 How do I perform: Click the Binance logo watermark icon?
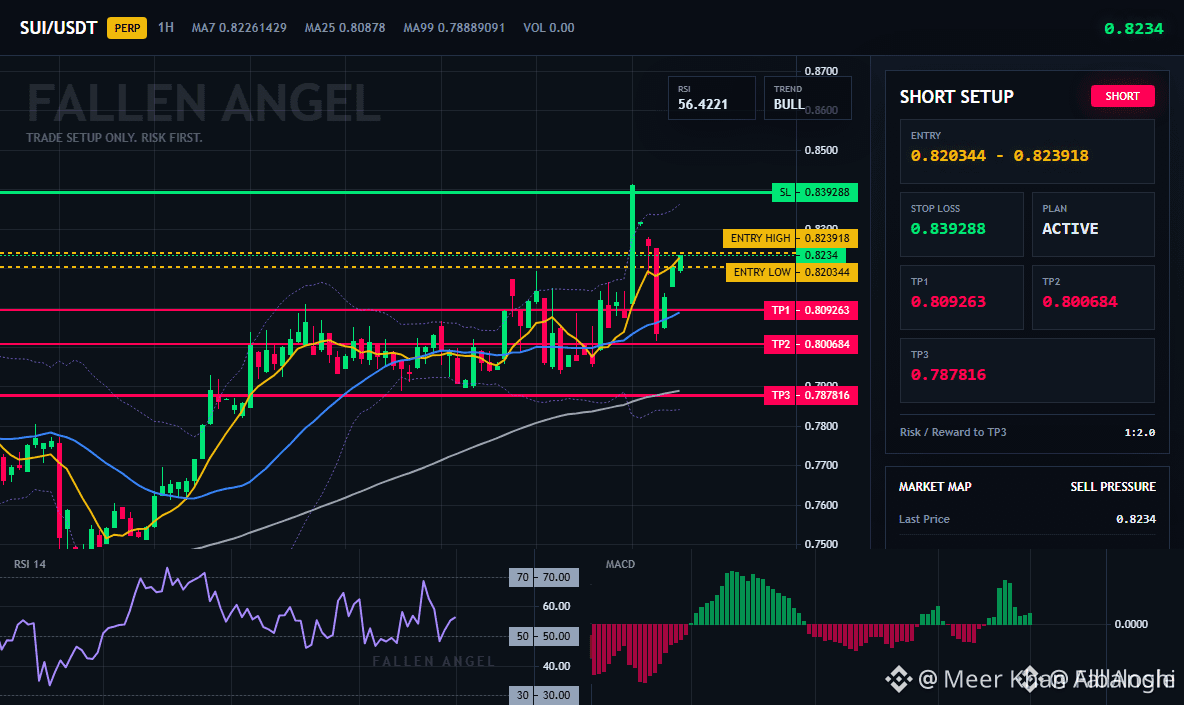899,679
